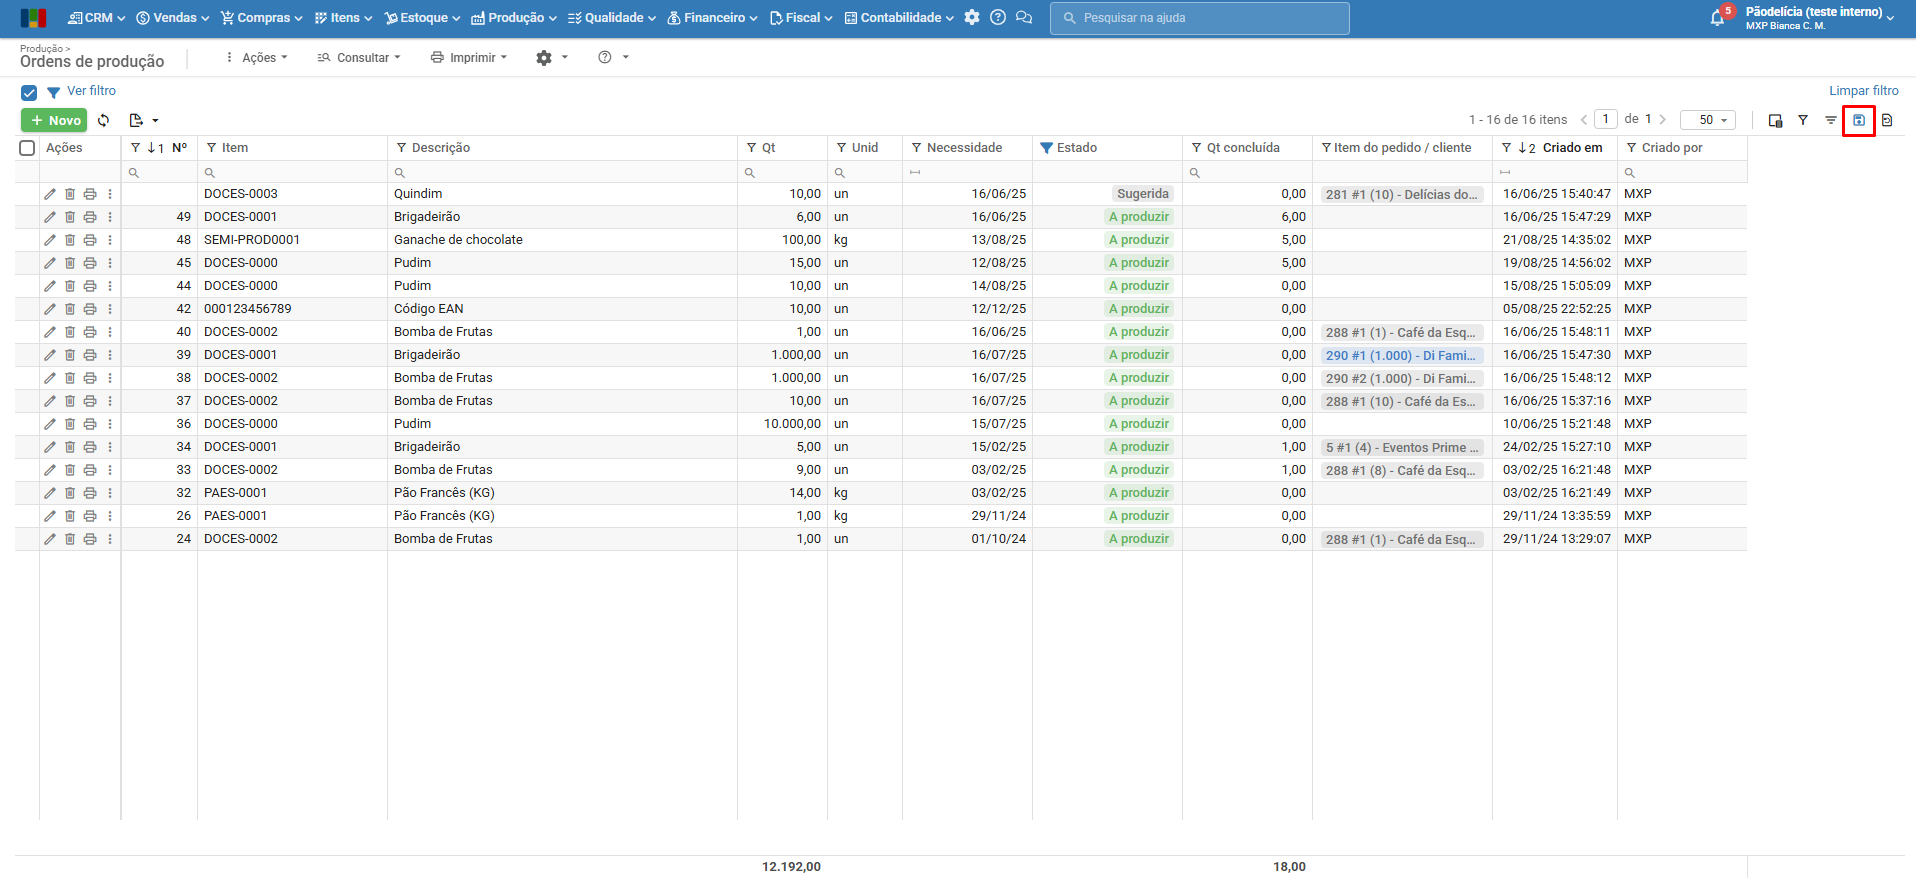Delete the Ganache de chocolate order
Viewport: 1916px width, 878px height.
click(70, 240)
